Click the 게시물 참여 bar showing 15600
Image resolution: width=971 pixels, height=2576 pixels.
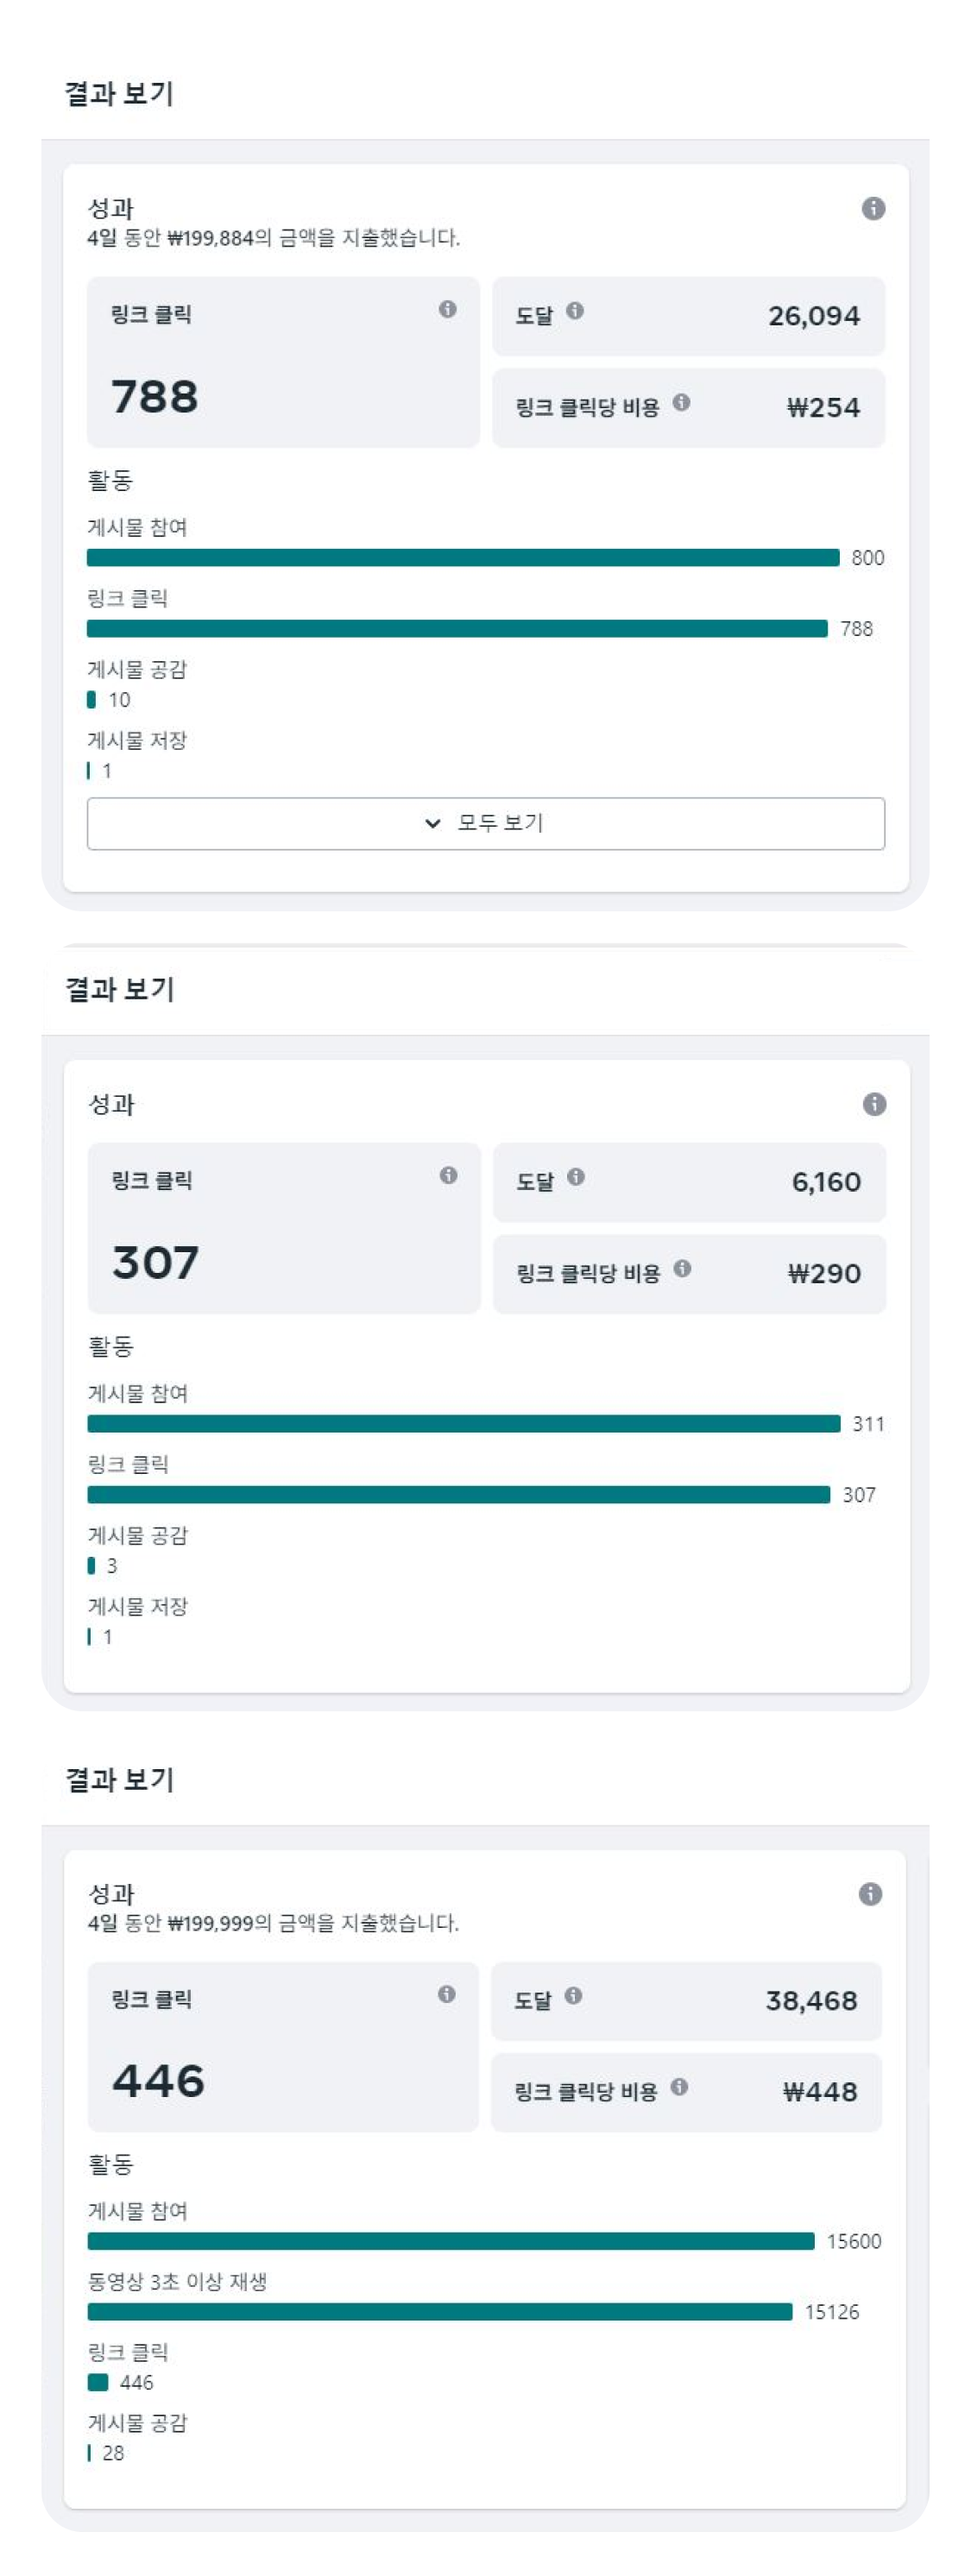coord(451,2241)
